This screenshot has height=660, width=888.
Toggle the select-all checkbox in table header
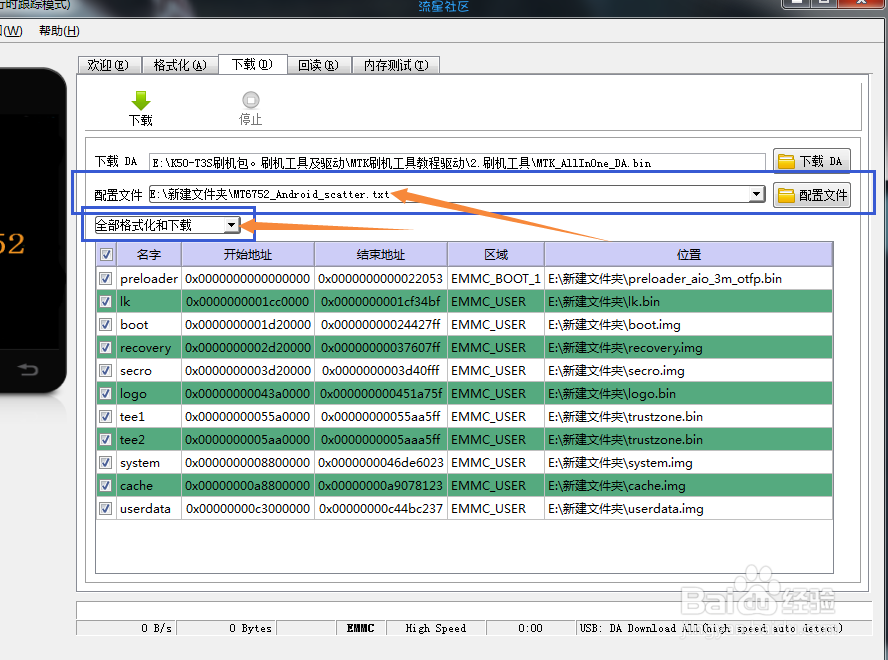click(106, 255)
